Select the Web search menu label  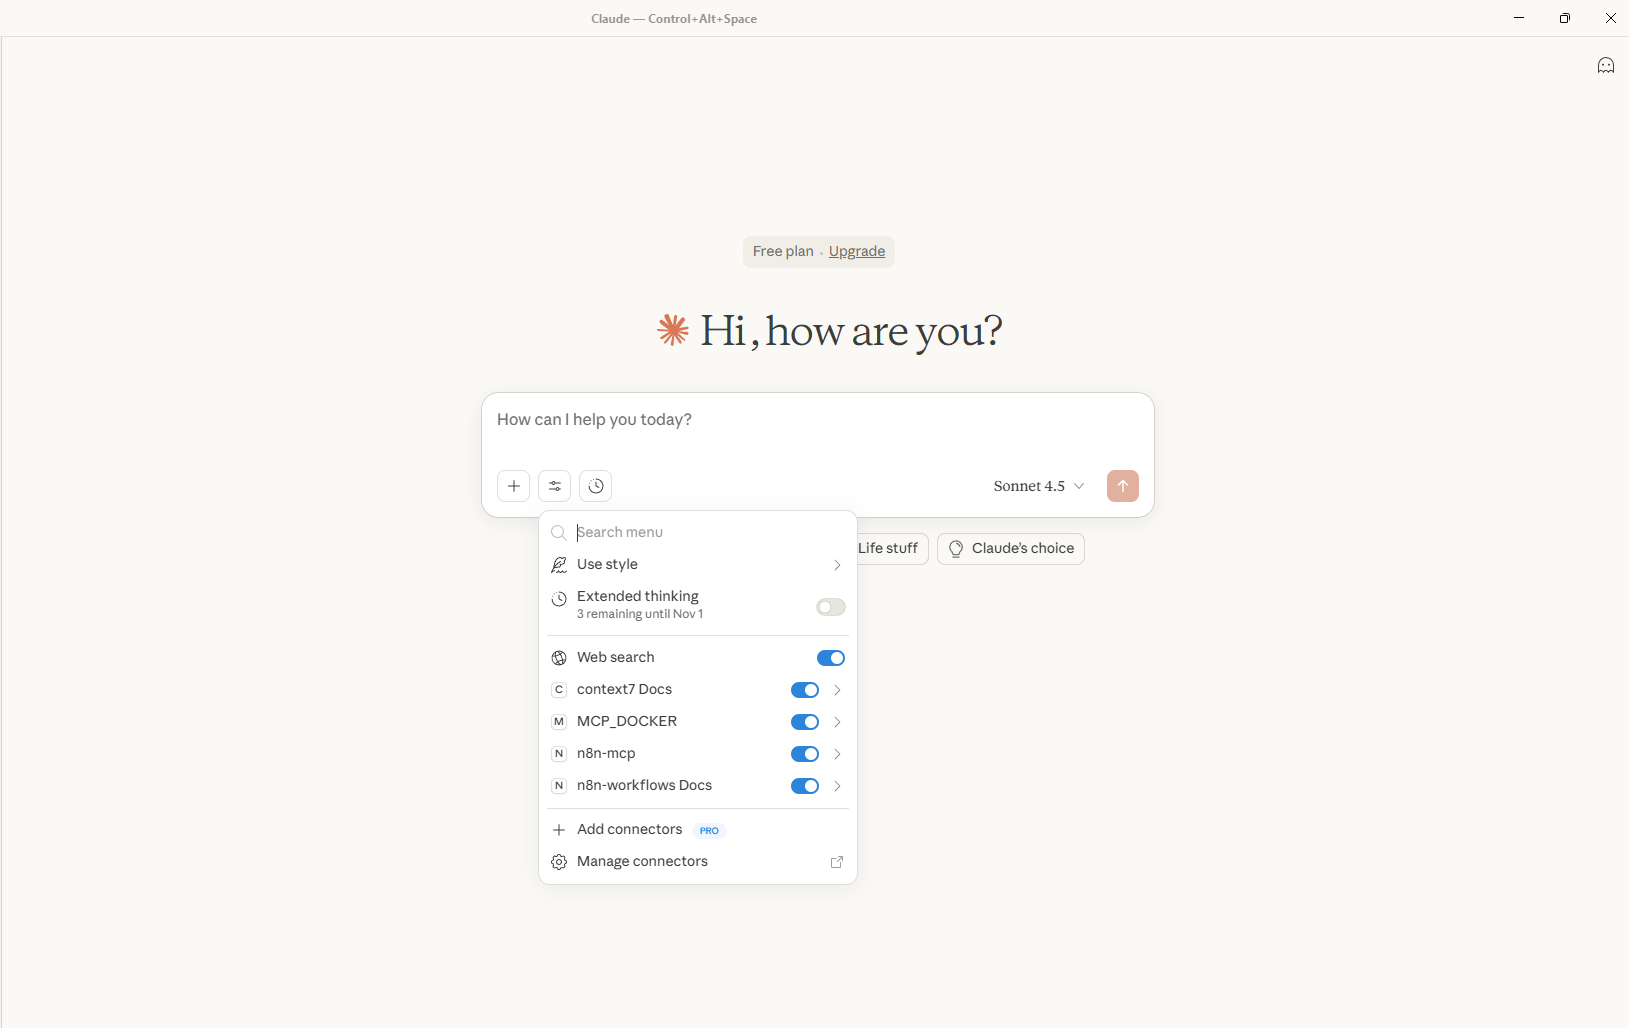tap(616, 657)
